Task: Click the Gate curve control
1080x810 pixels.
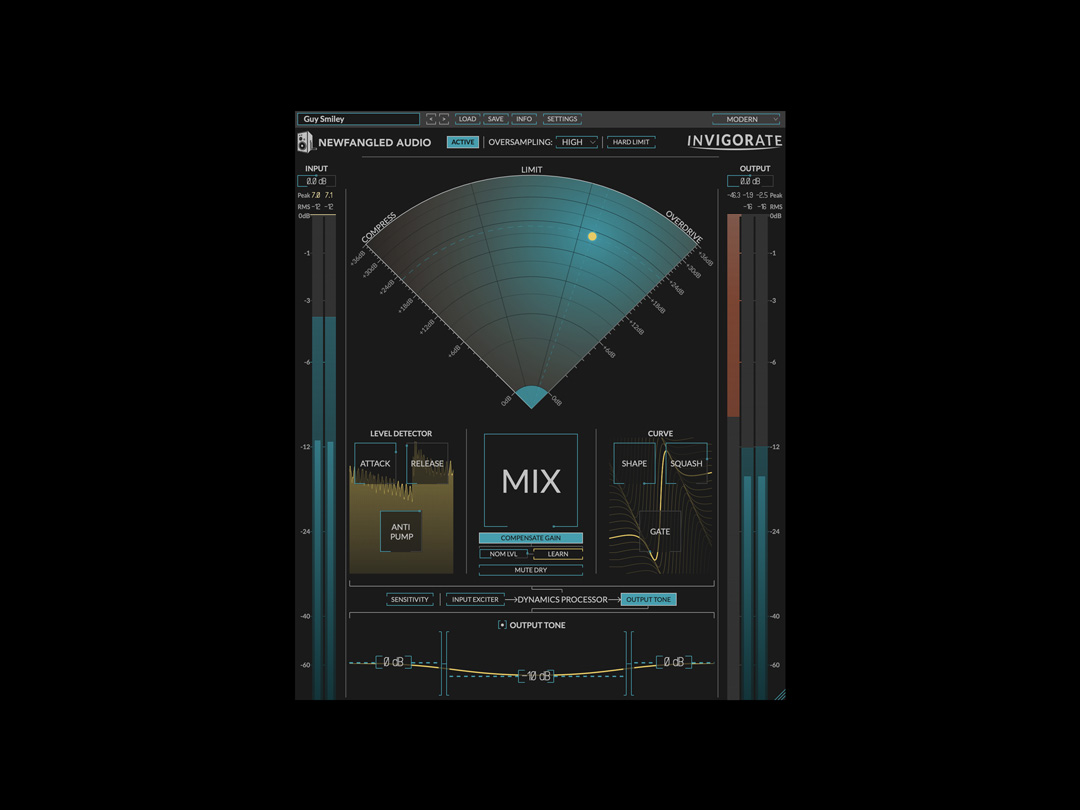Action: 660,532
